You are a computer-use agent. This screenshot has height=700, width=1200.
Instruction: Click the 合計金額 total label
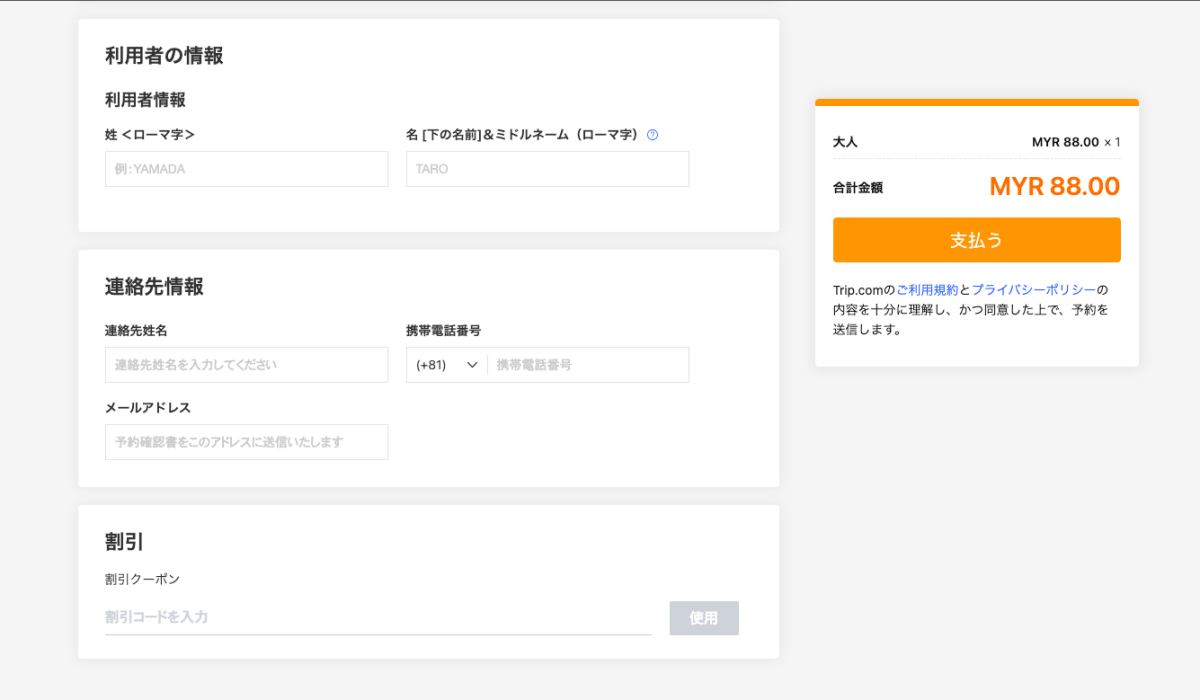pyautogui.click(x=858, y=187)
